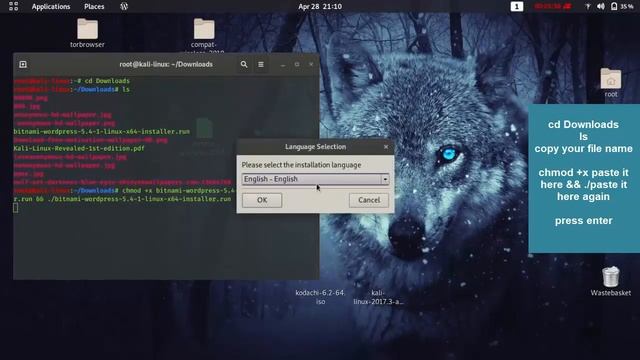Open the root home folder icon

611,83
